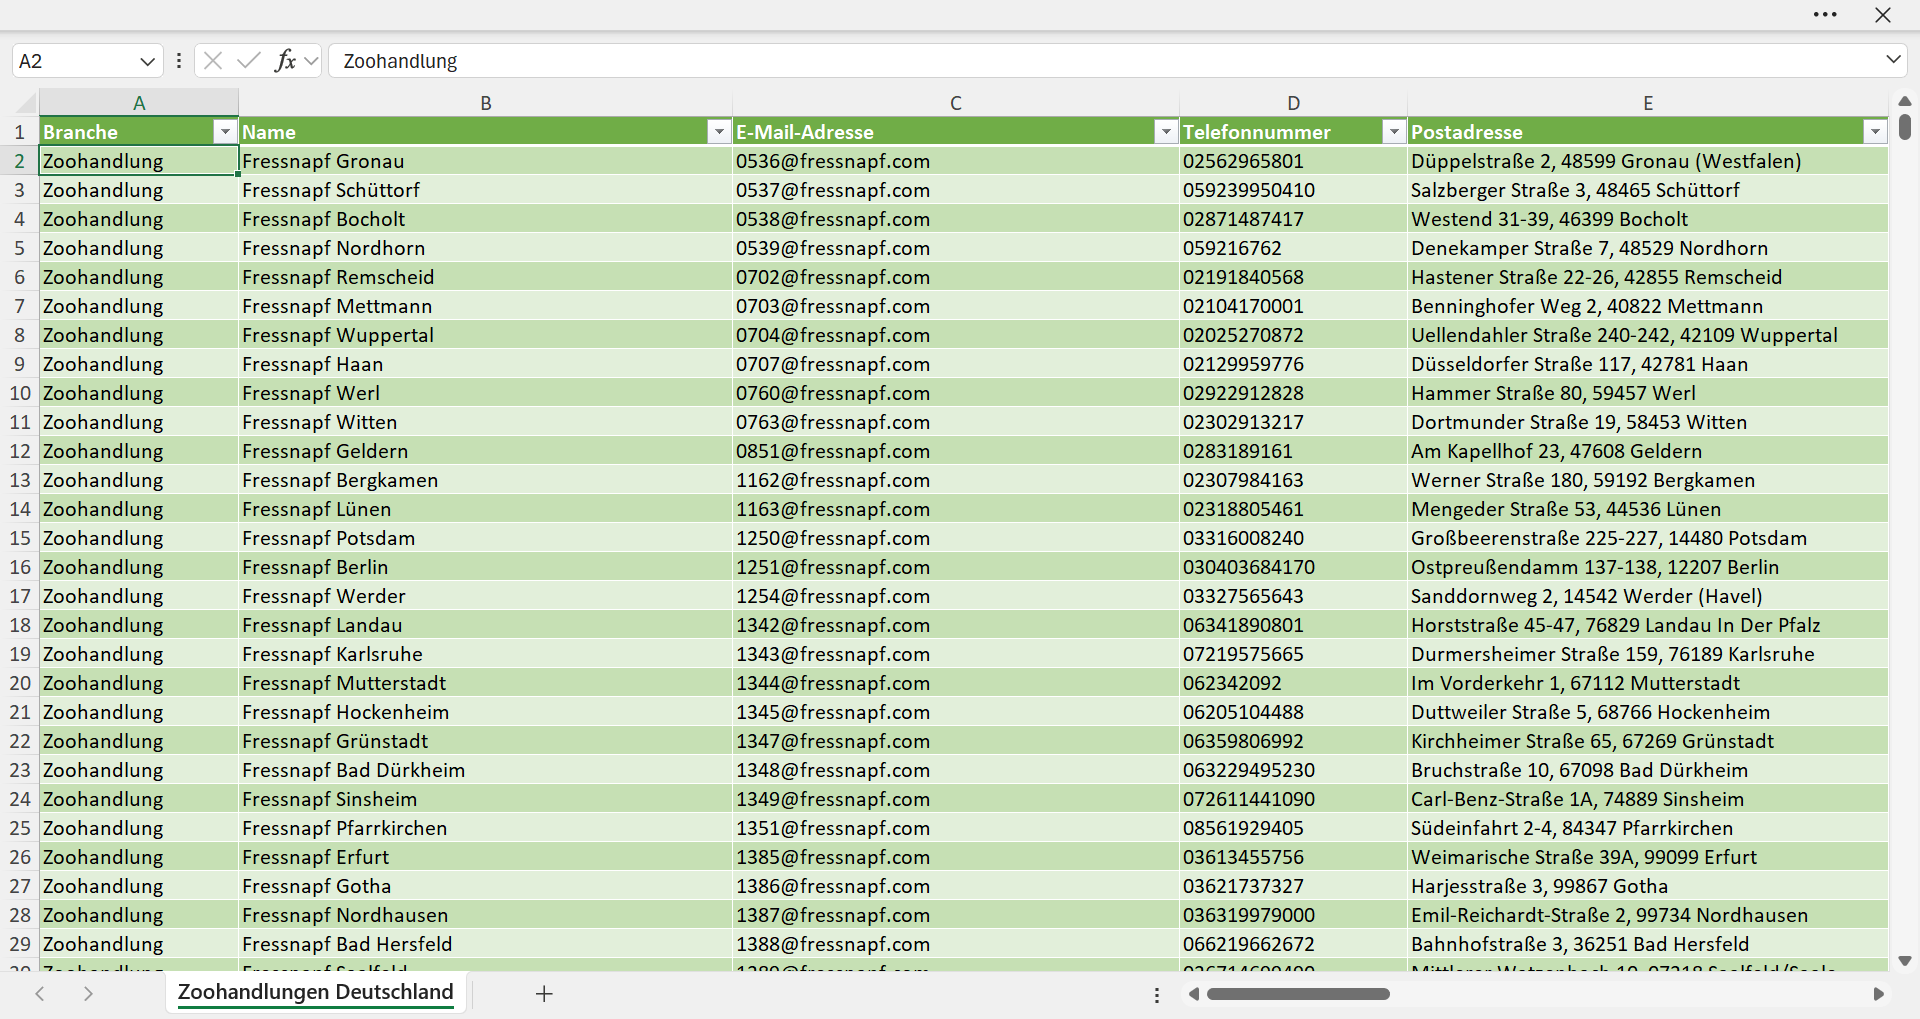Close the window with the X button
The height and width of the screenshot is (1019, 1920).
[x=1883, y=15]
